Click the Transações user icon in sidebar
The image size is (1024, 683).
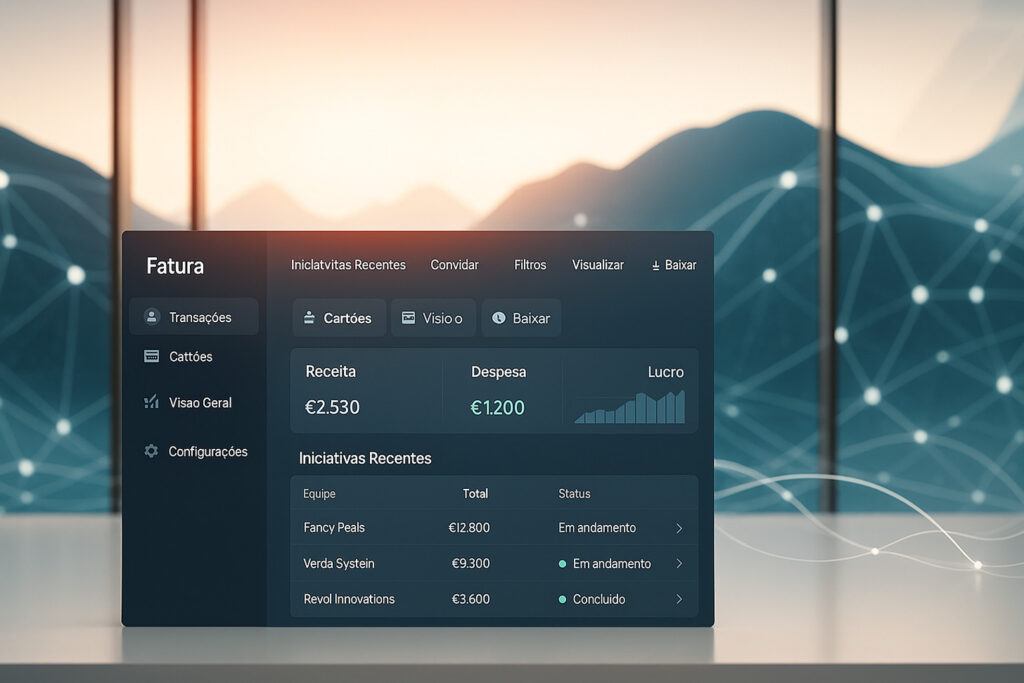(x=152, y=317)
